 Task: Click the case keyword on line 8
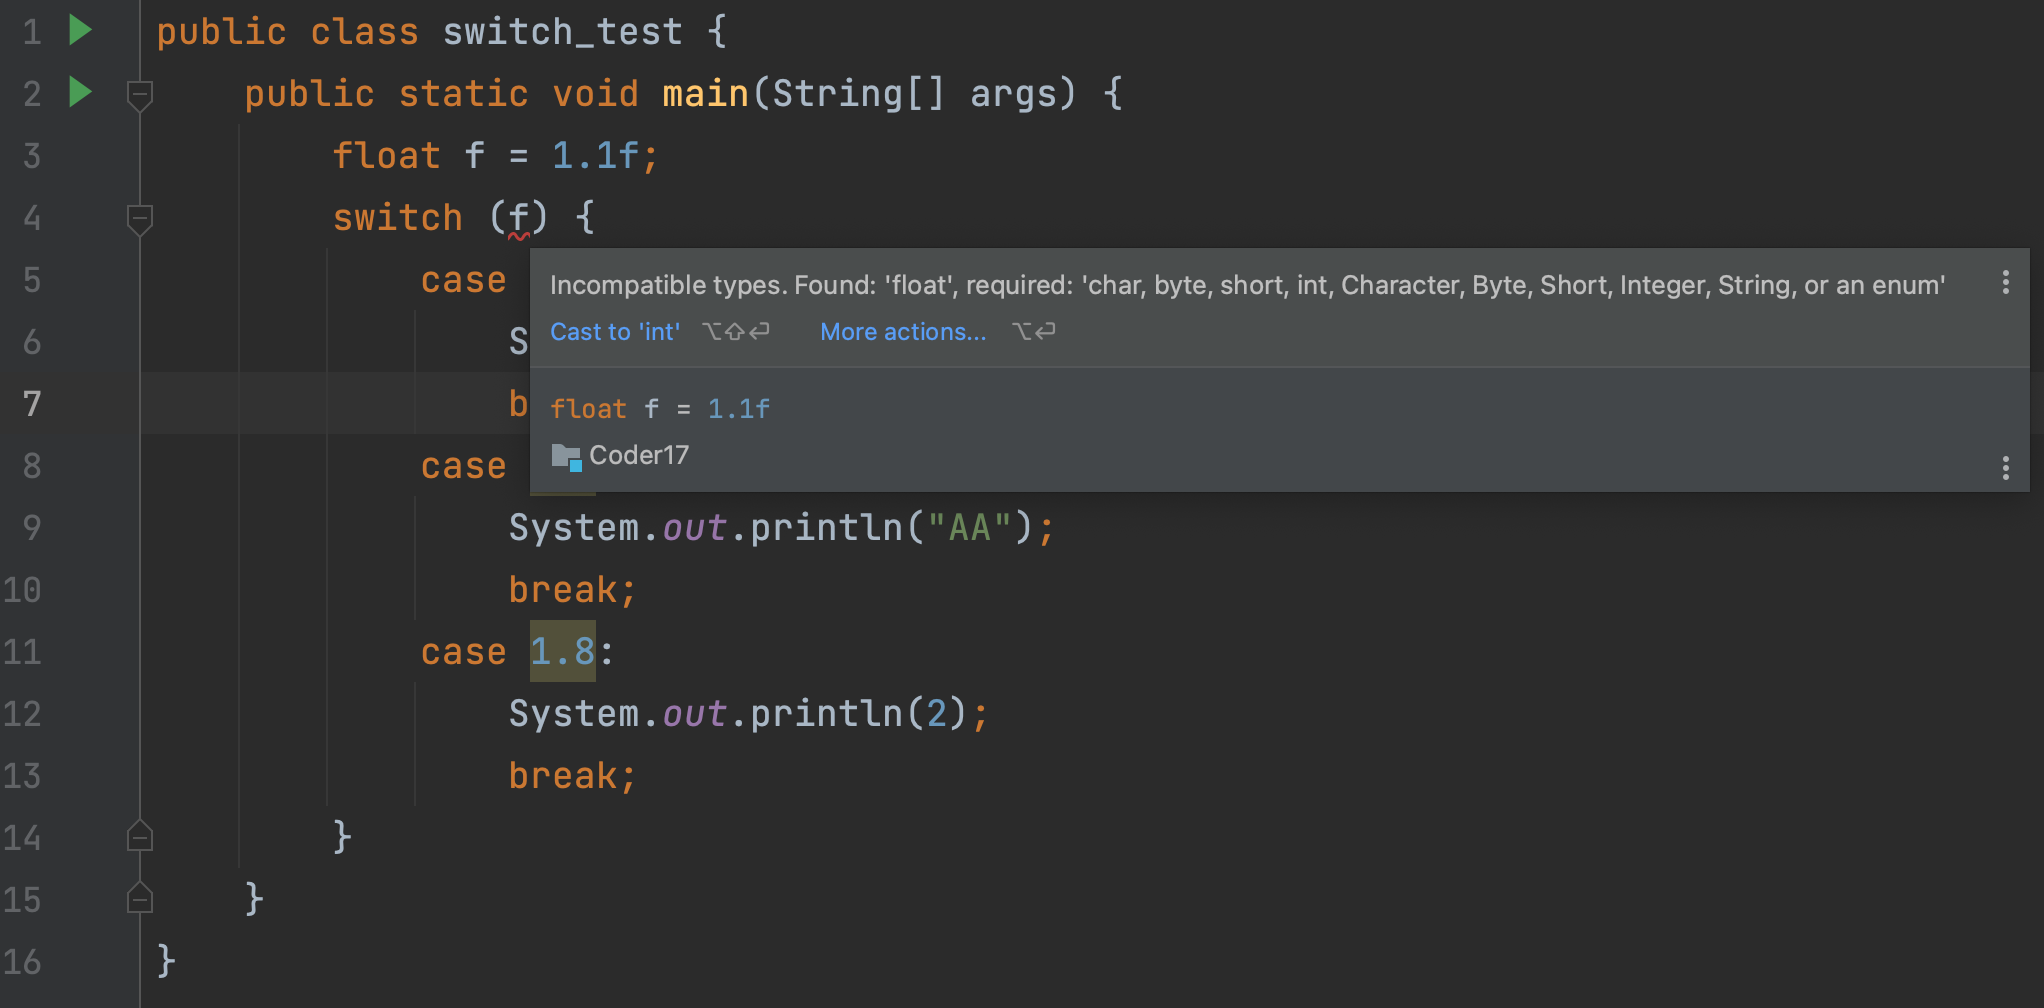pyautogui.click(x=463, y=467)
